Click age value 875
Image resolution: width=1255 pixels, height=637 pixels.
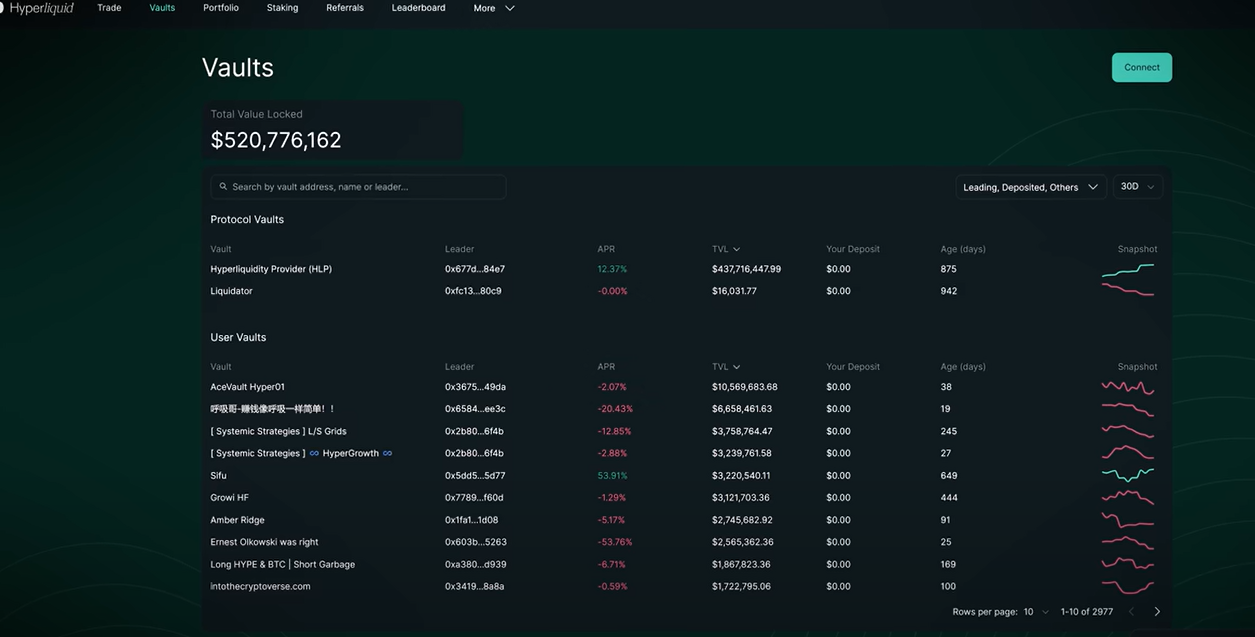pyautogui.click(x=948, y=269)
